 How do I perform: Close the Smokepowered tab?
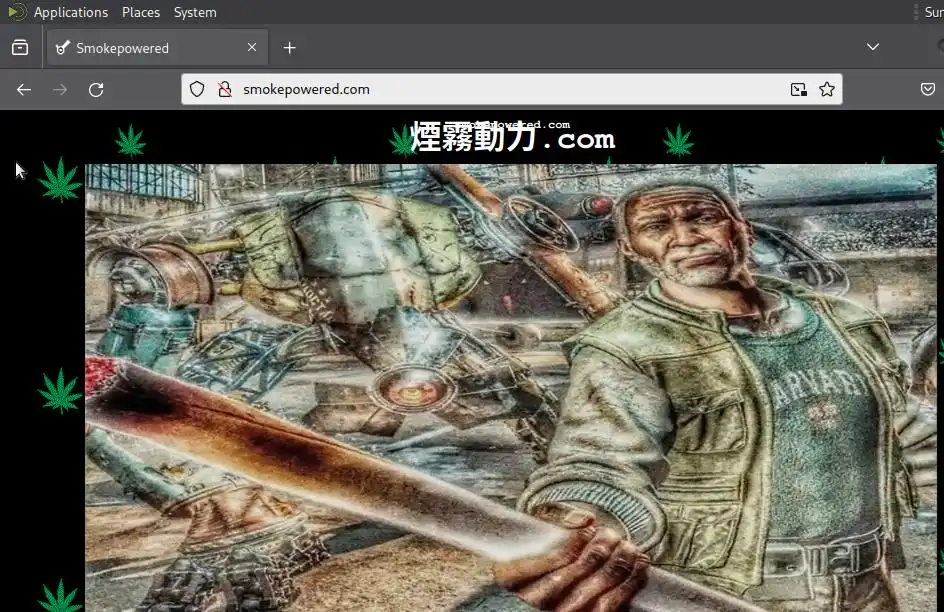coord(252,47)
